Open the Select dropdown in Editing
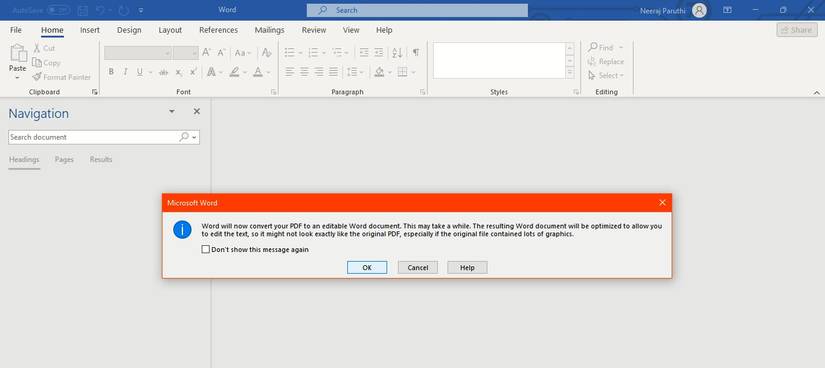Screen dimensions: 825x368 pos(606,76)
